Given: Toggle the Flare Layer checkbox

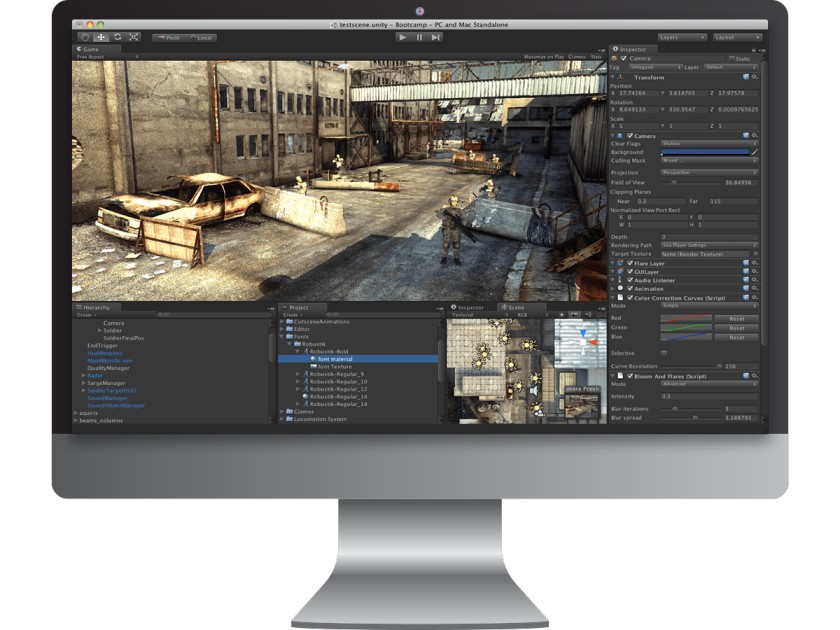Looking at the screenshot, I should coord(630,264).
